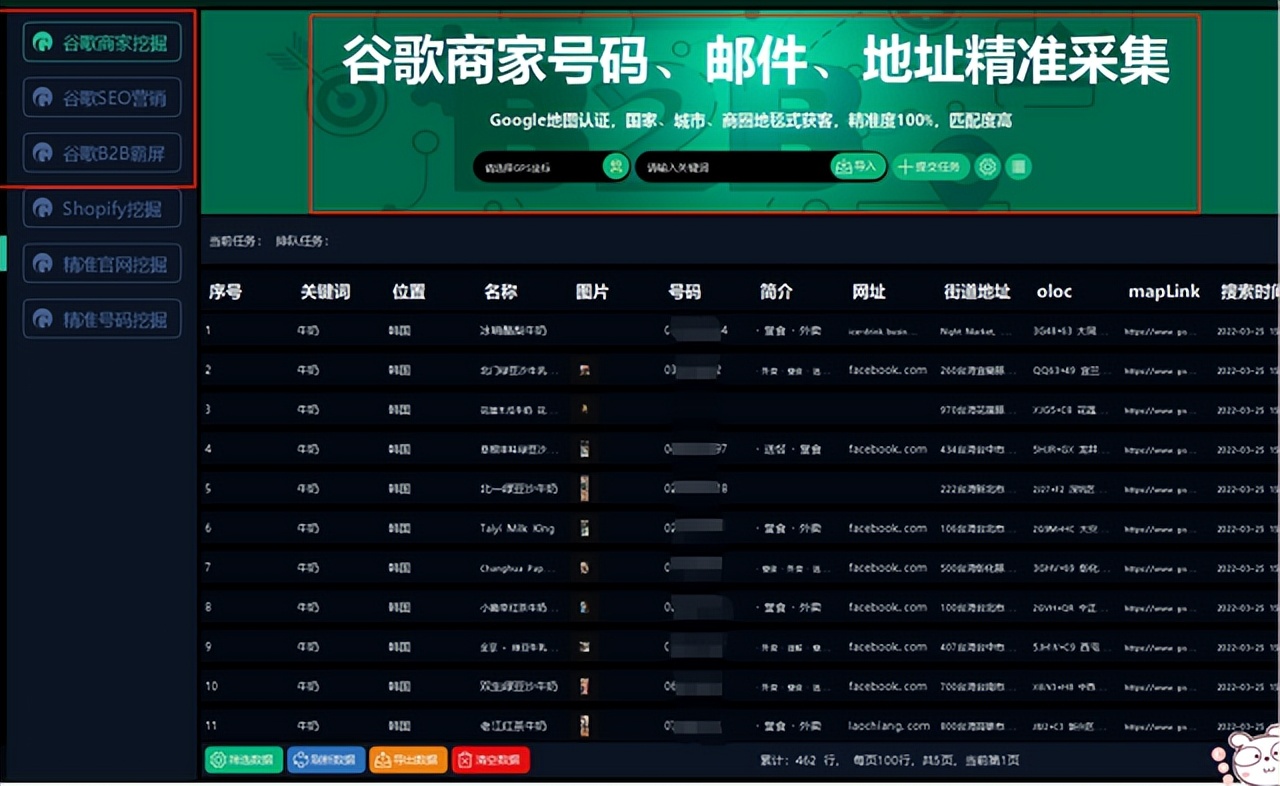
Task: Click the 导入 import button
Action: (858, 166)
